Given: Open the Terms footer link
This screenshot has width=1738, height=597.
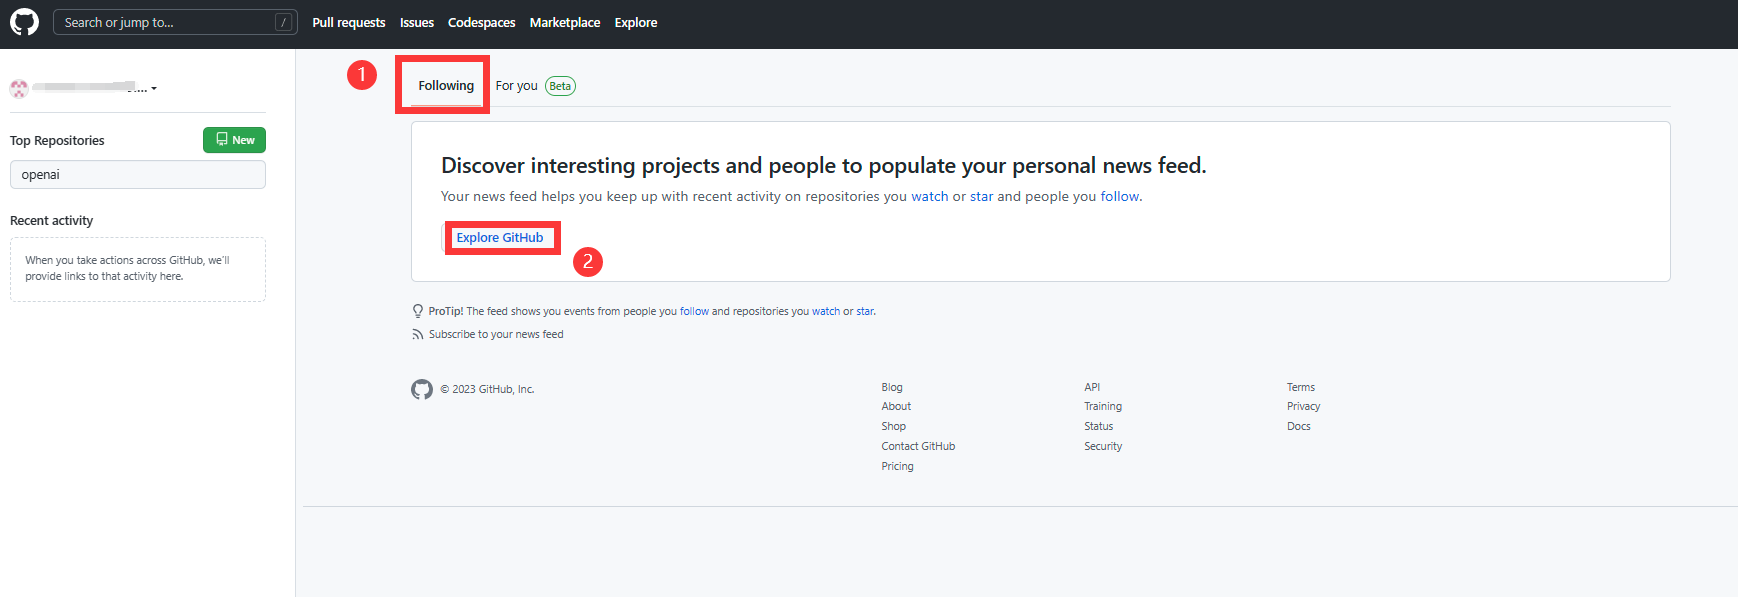Looking at the screenshot, I should [1301, 387].
